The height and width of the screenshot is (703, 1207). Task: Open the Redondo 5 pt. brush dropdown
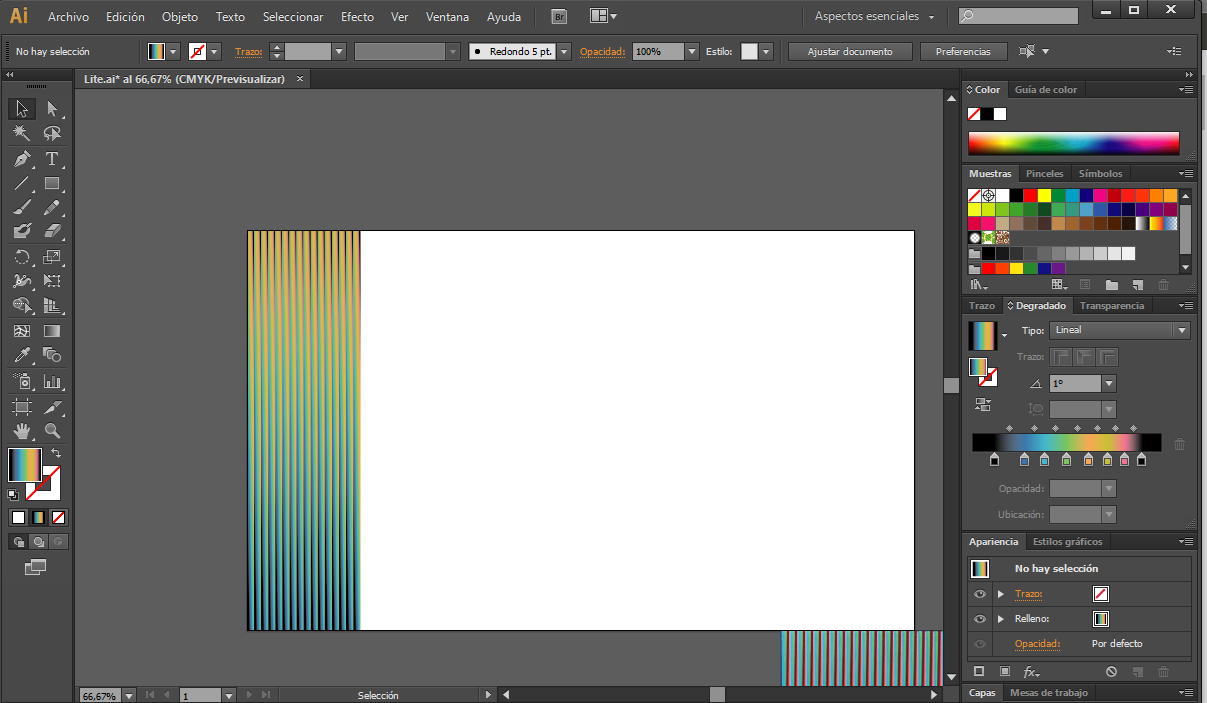coord(564,51)
